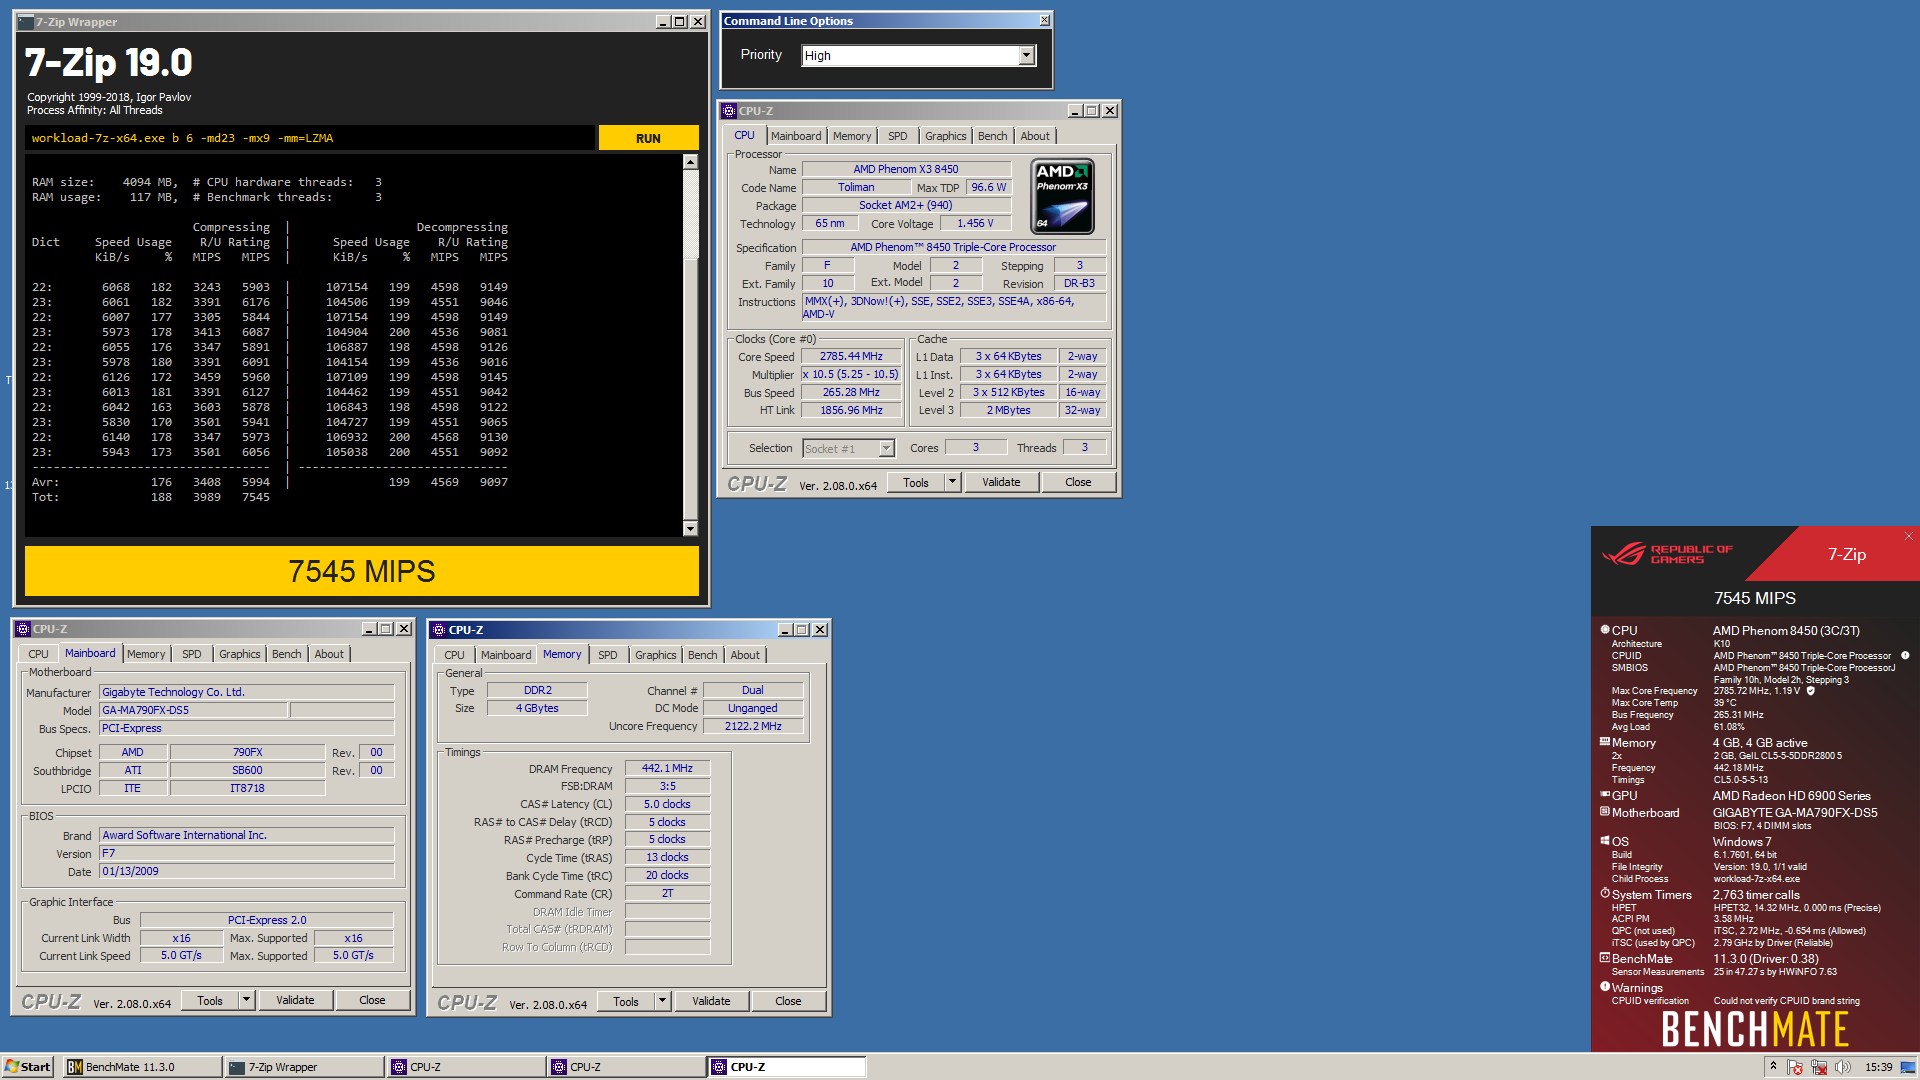Click scroll-down arrow in 7-Zip output
1920x1080 pixels.
click(x=690, y=528)
